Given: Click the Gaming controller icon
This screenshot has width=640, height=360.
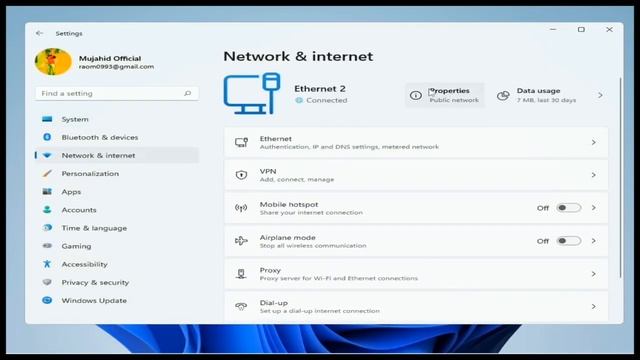Looking at the screenshot, I should [x=47, y=246].
